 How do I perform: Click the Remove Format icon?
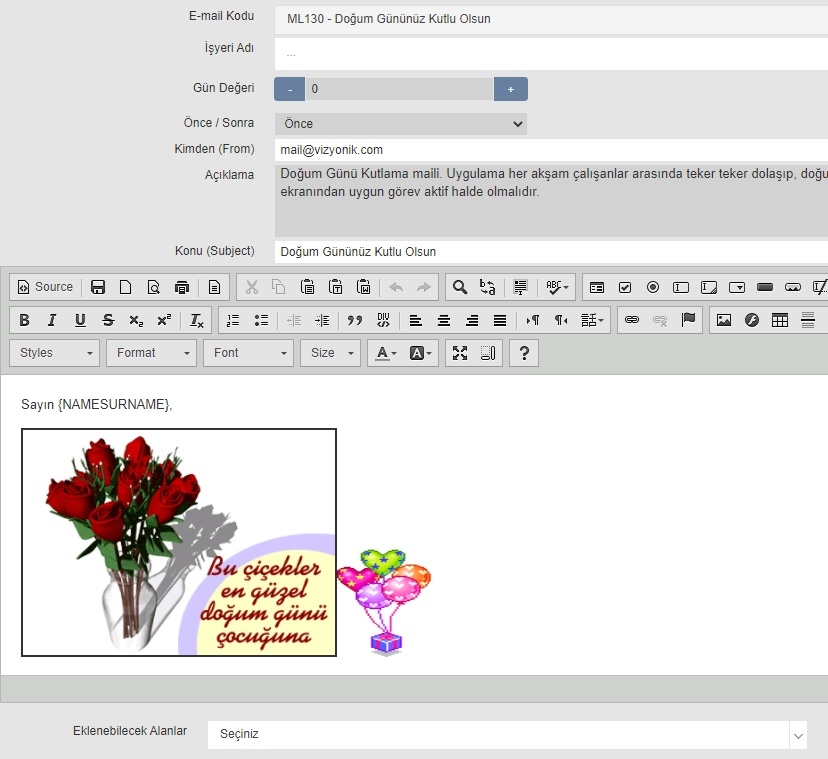click(196, 320)
